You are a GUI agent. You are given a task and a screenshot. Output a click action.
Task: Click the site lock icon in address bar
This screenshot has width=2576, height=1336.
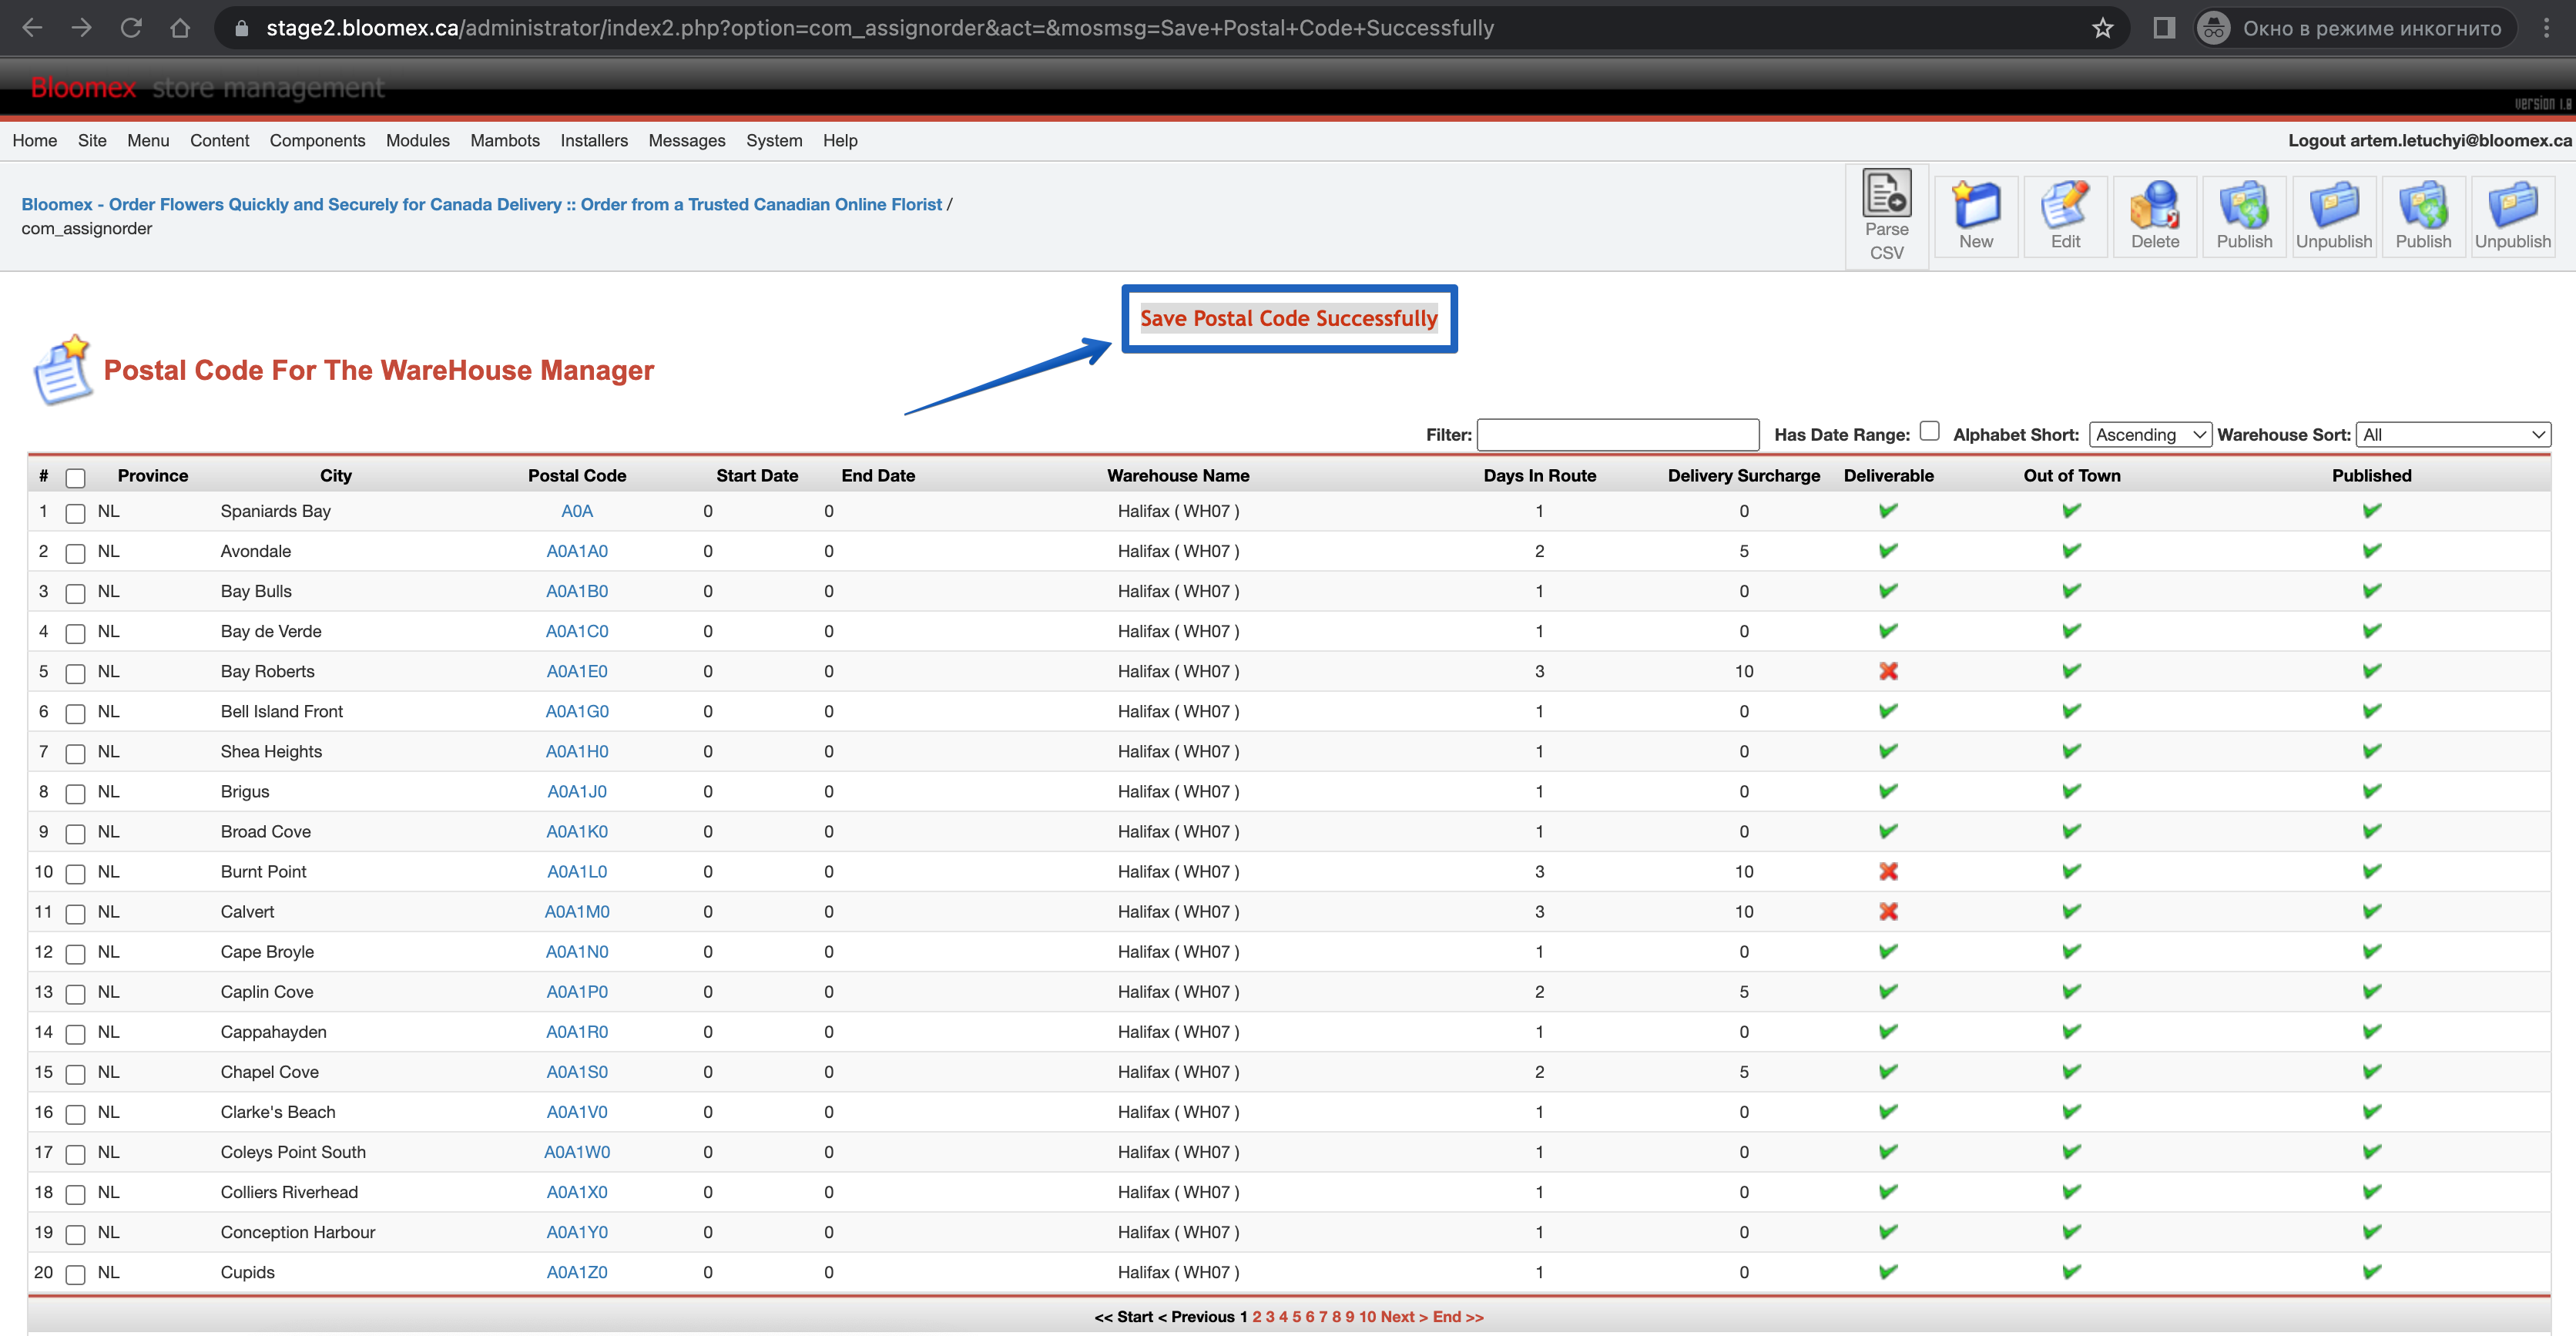(241, 29)
